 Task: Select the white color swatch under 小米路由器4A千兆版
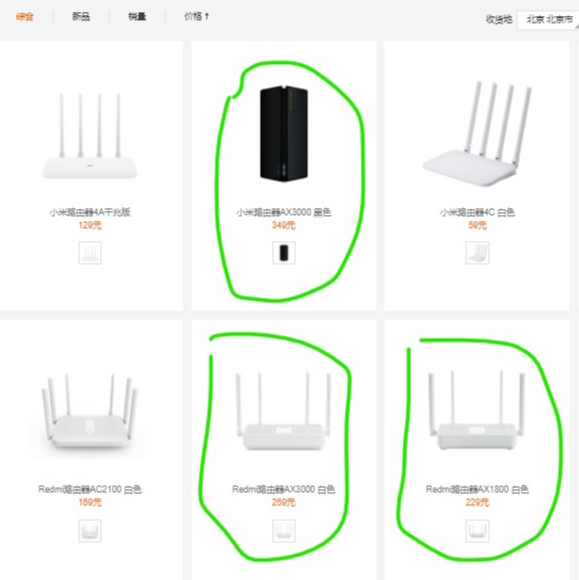[90, 253]
